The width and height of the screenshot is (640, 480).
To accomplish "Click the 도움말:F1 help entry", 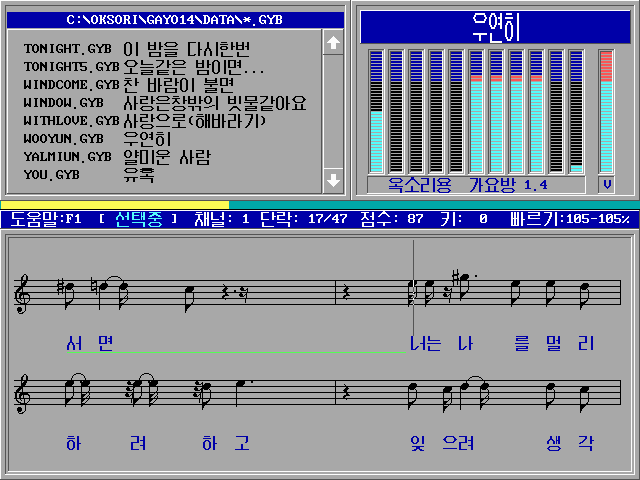I will pos(46,219).
